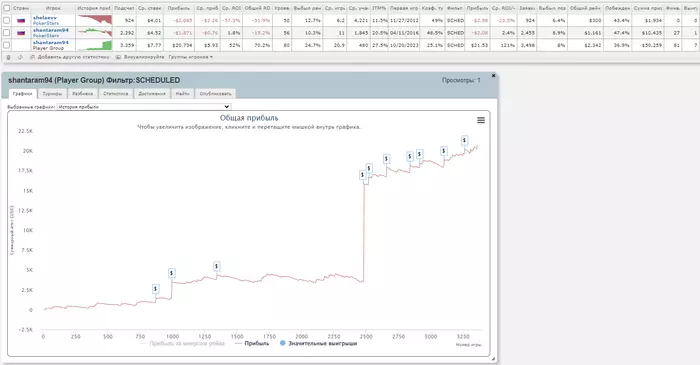Toggle the select-all checkbox in table header
700x365 pixels.
click(7, 8)
